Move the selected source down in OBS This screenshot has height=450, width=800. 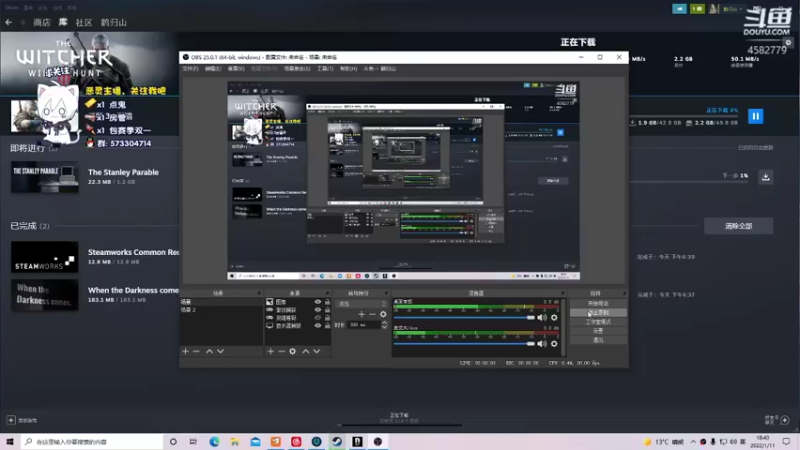[316, 352]
